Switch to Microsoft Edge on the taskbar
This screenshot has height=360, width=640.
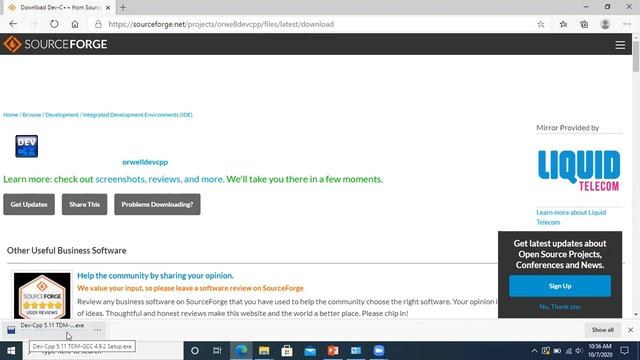click(x=241, y=351)
